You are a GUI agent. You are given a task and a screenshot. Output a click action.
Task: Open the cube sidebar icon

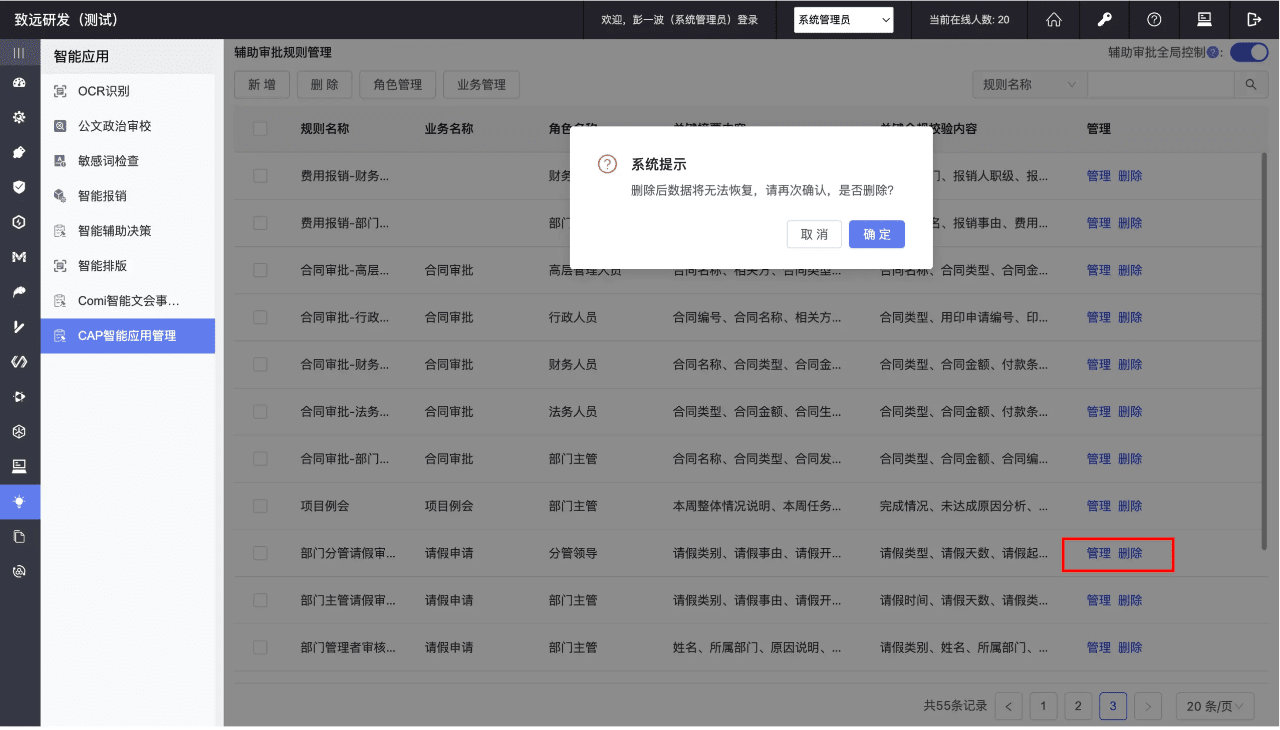tap(19, 431)
